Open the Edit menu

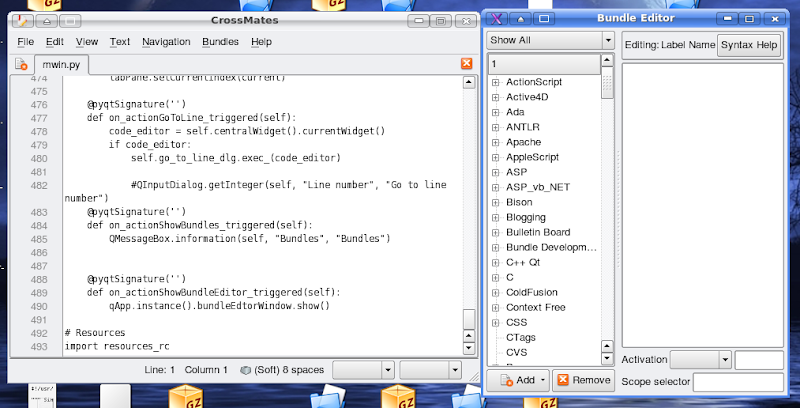point(55,42)
